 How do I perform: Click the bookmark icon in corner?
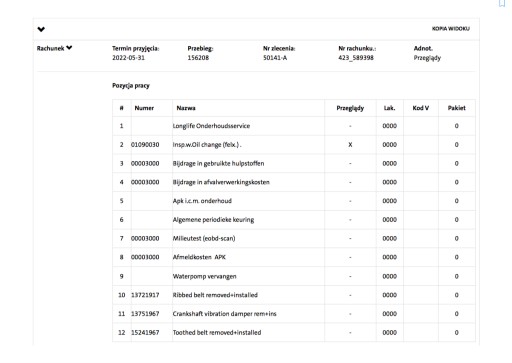pyautogui.click(x=502, y=3)
